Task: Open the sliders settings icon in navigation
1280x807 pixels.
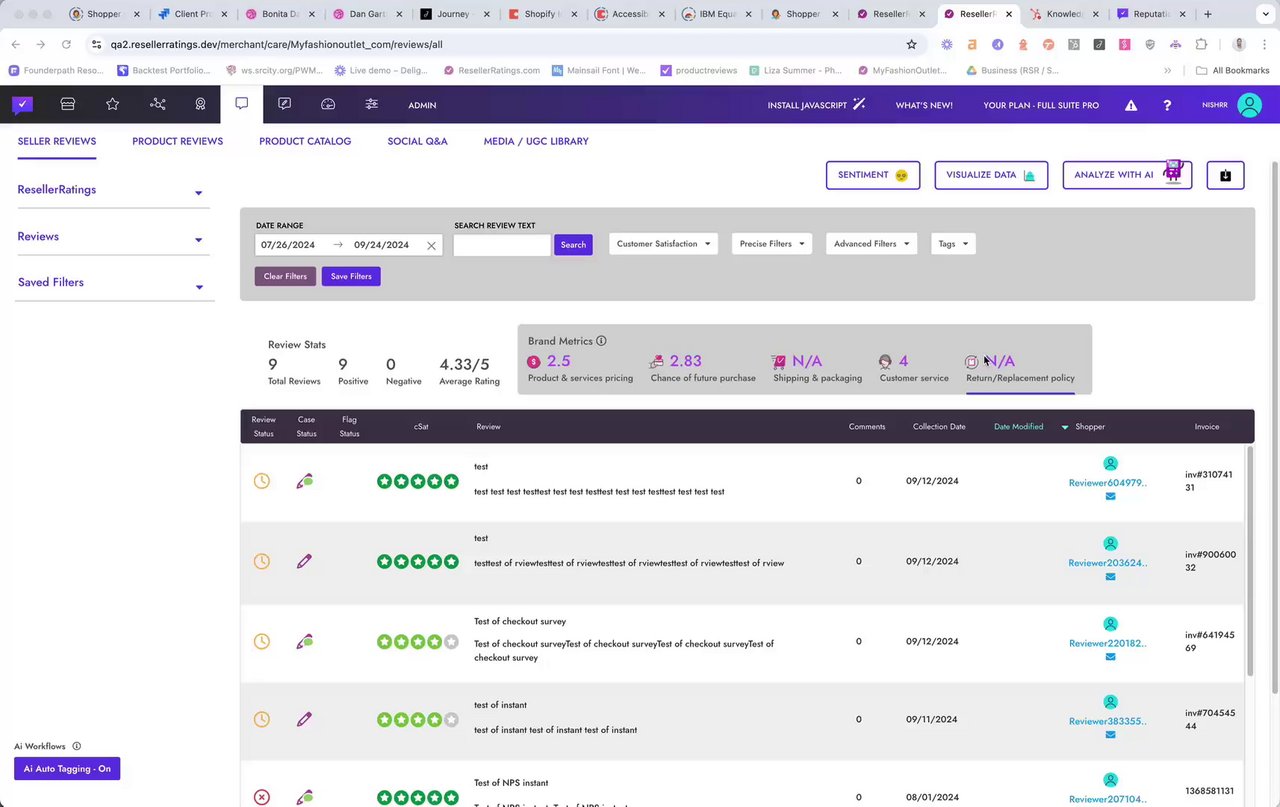Action: click(372, 104)
